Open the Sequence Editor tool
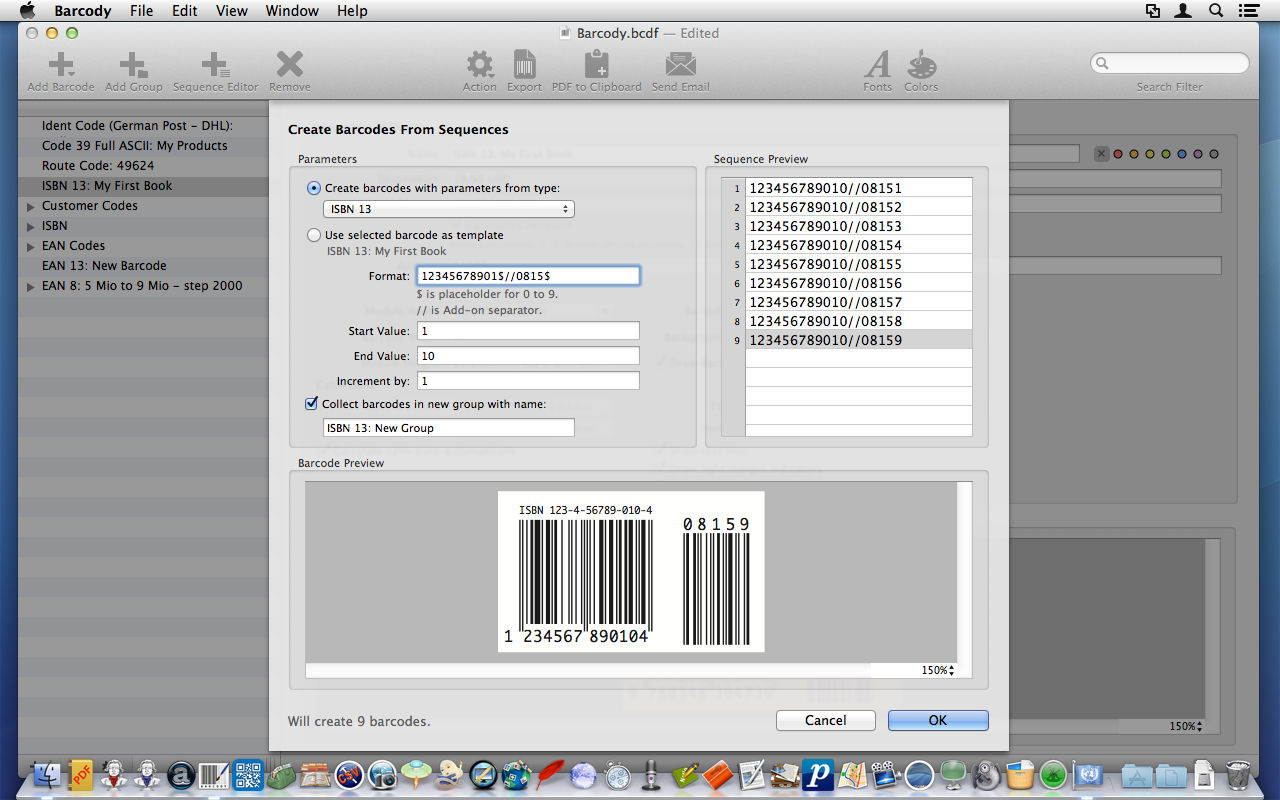The image size is (1280, 800). (x=215, y=66)
